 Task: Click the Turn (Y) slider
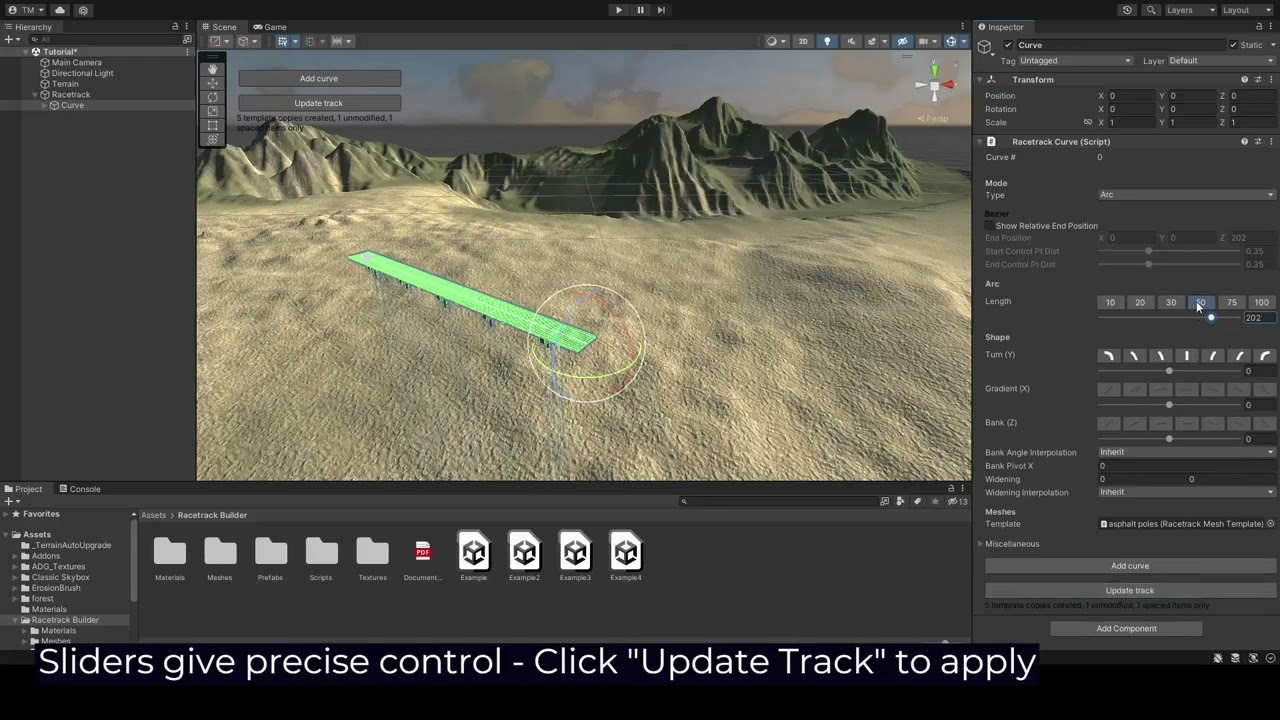(1169, 371)
